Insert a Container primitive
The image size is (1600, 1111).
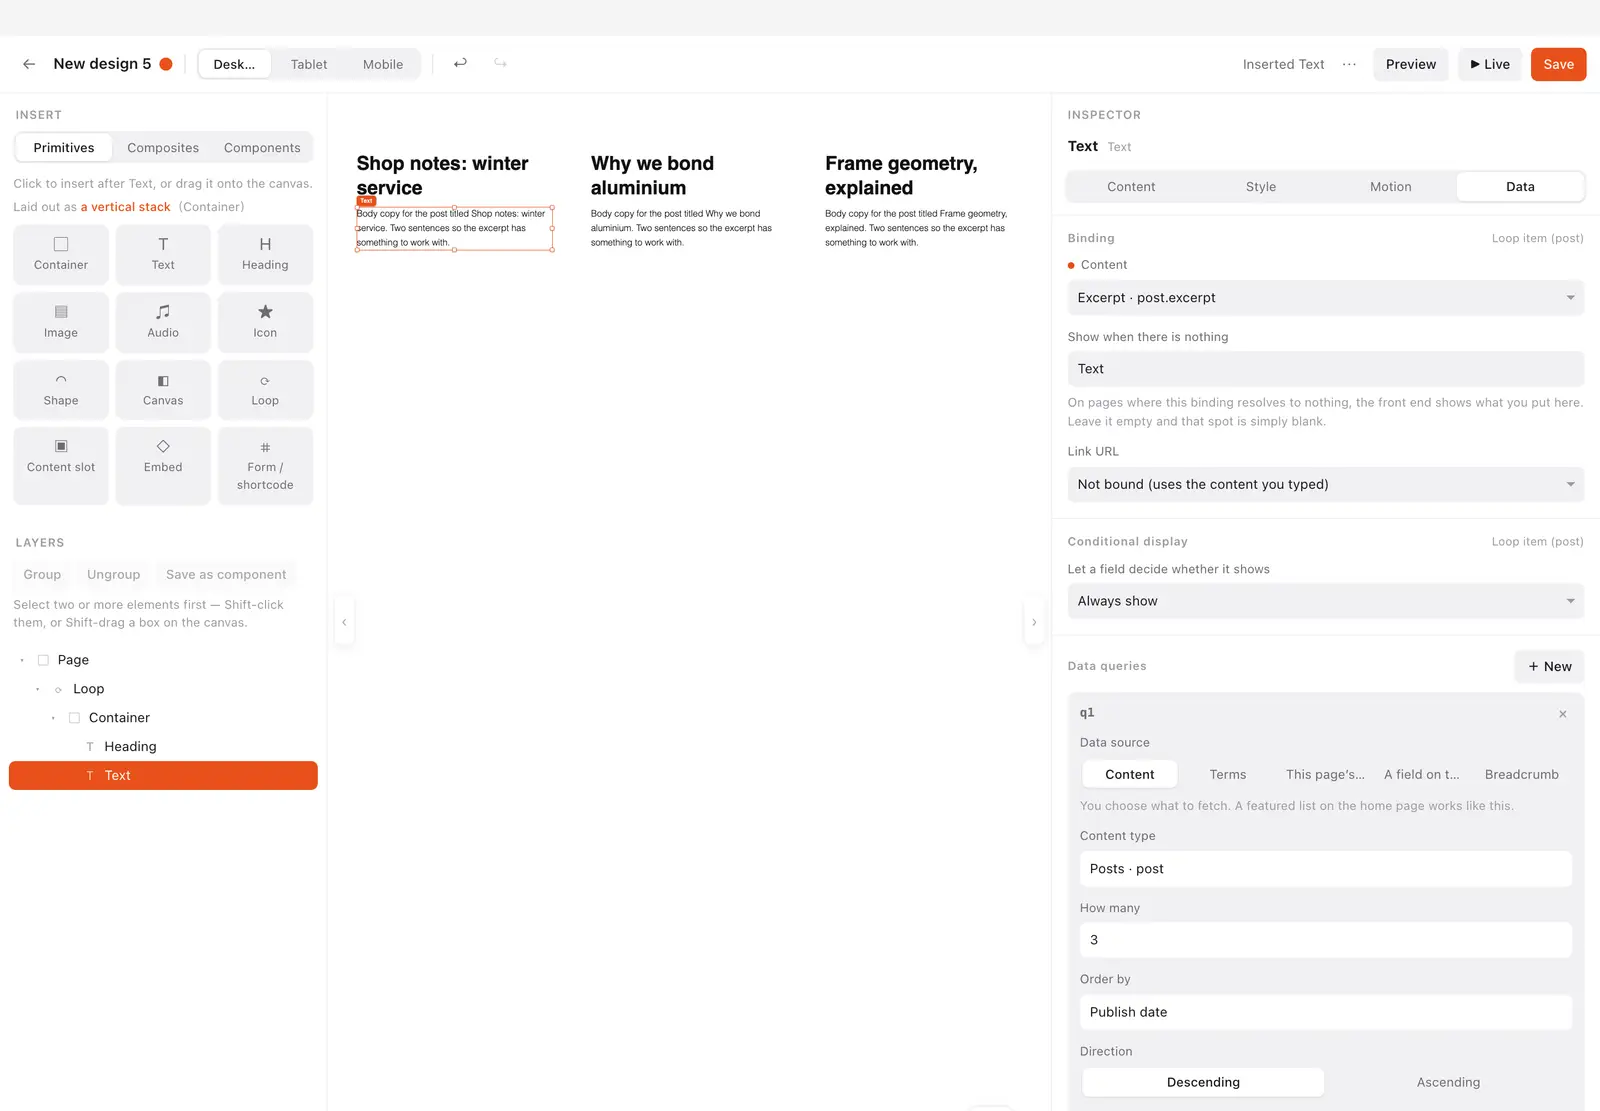pyautogui.click(x=61, y=254)
